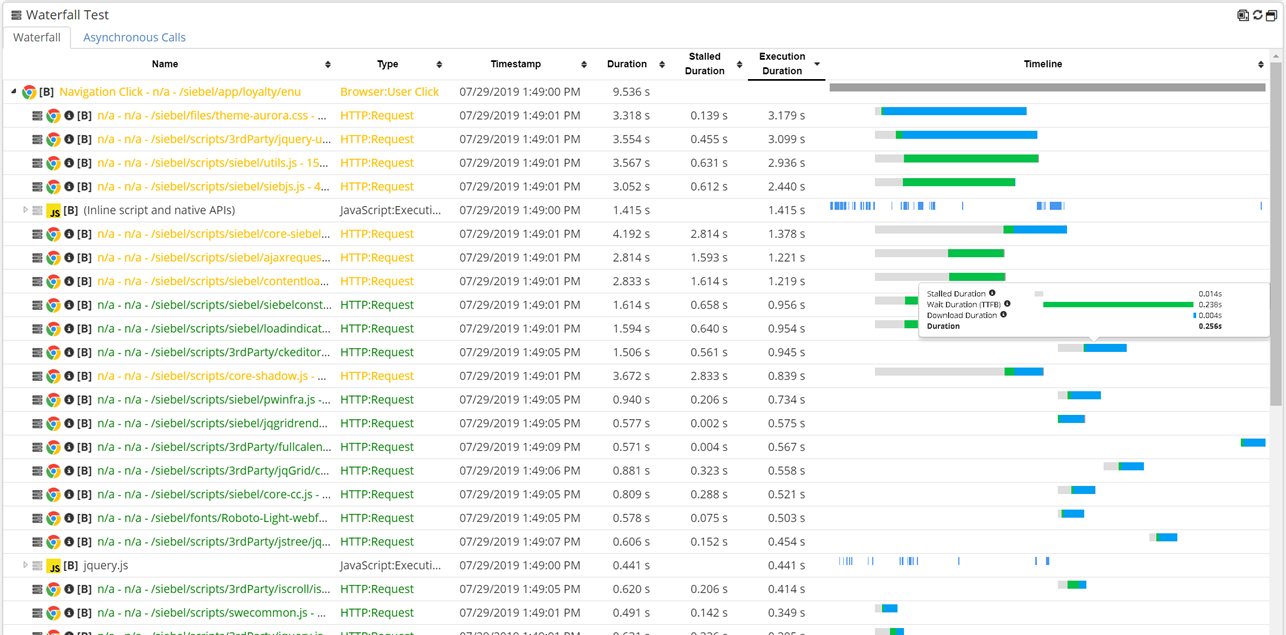1286x635 pixels.
Task: Expand the jquery.js execution row
Action: click(26, 565)
